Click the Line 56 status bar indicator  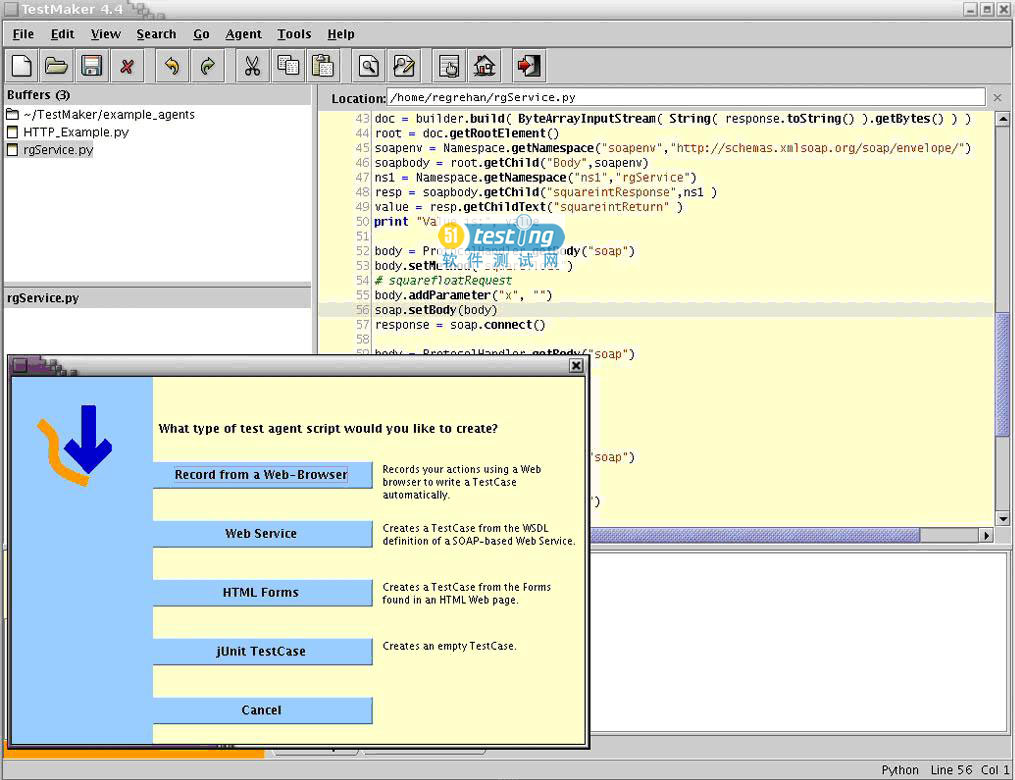(x=951, y=770)
